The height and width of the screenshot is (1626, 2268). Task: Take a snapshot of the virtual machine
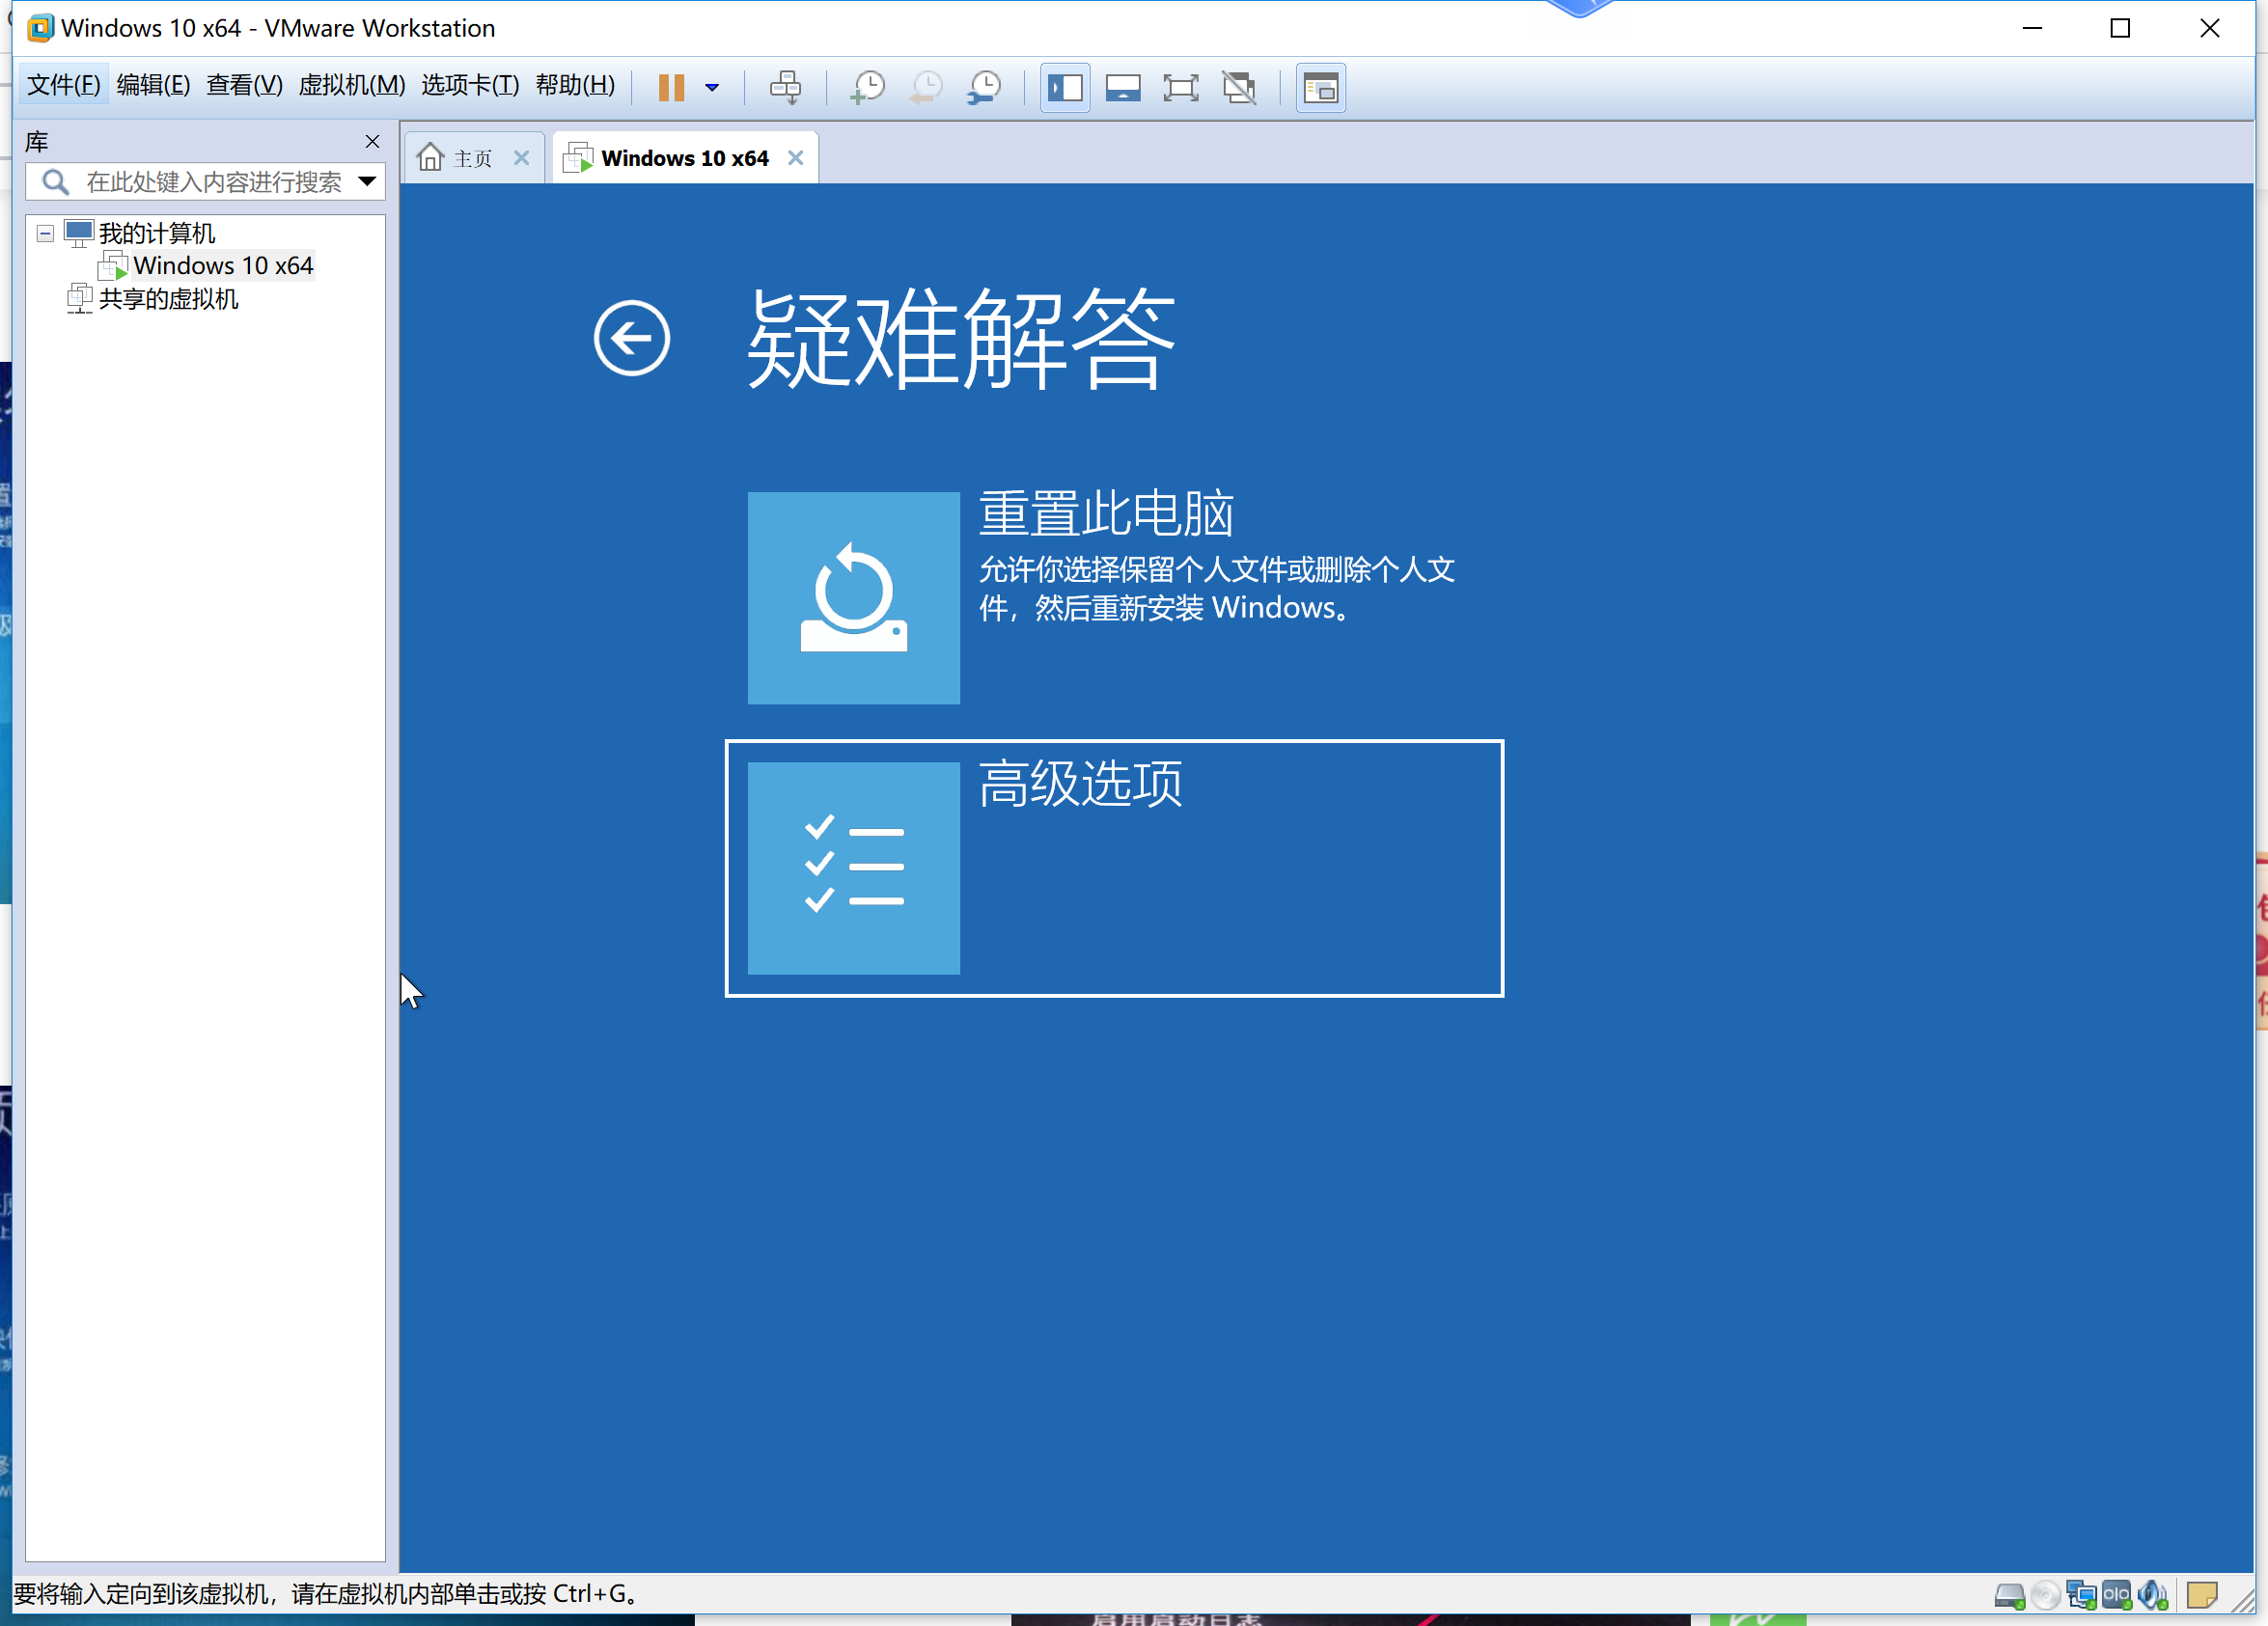tap(867, 87)
